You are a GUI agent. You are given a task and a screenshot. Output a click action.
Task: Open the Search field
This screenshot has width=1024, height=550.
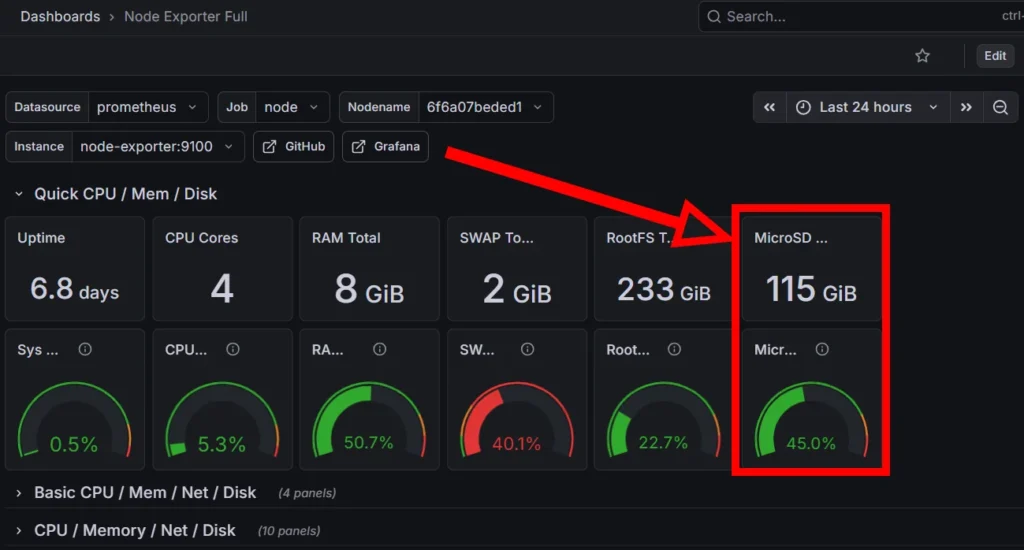pos(861,16)
